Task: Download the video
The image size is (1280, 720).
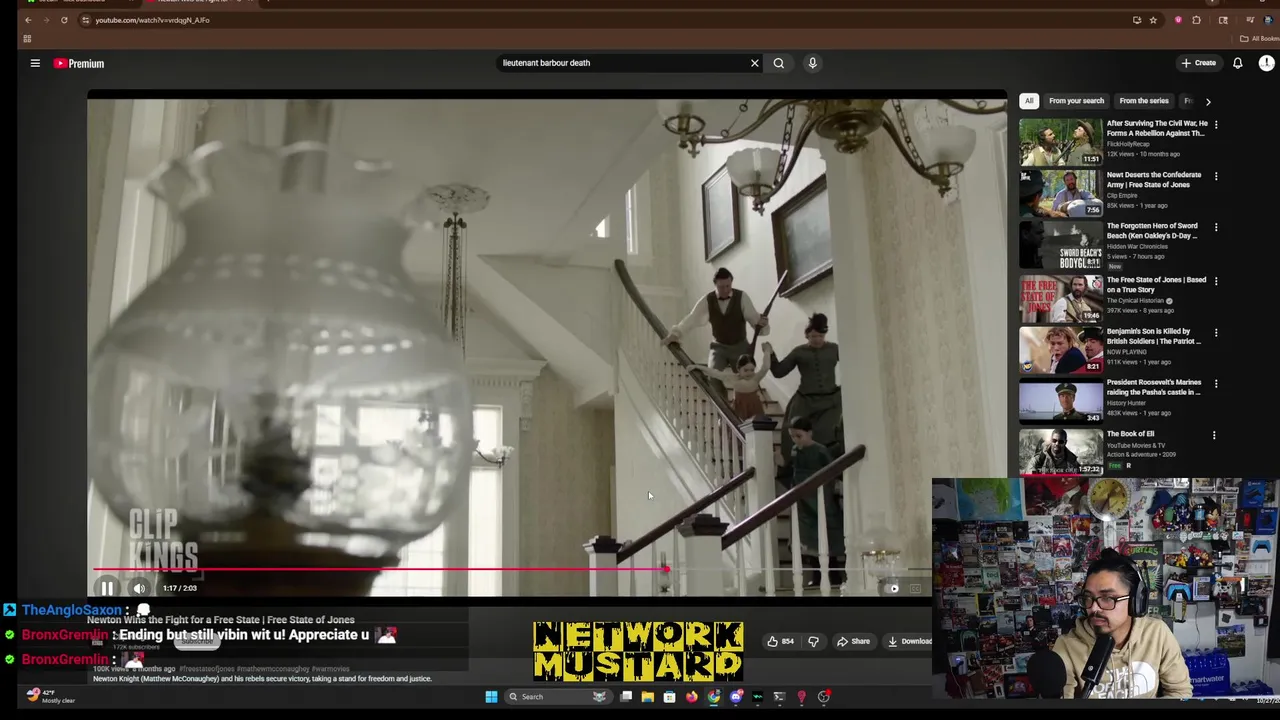Action: [909, 641]
